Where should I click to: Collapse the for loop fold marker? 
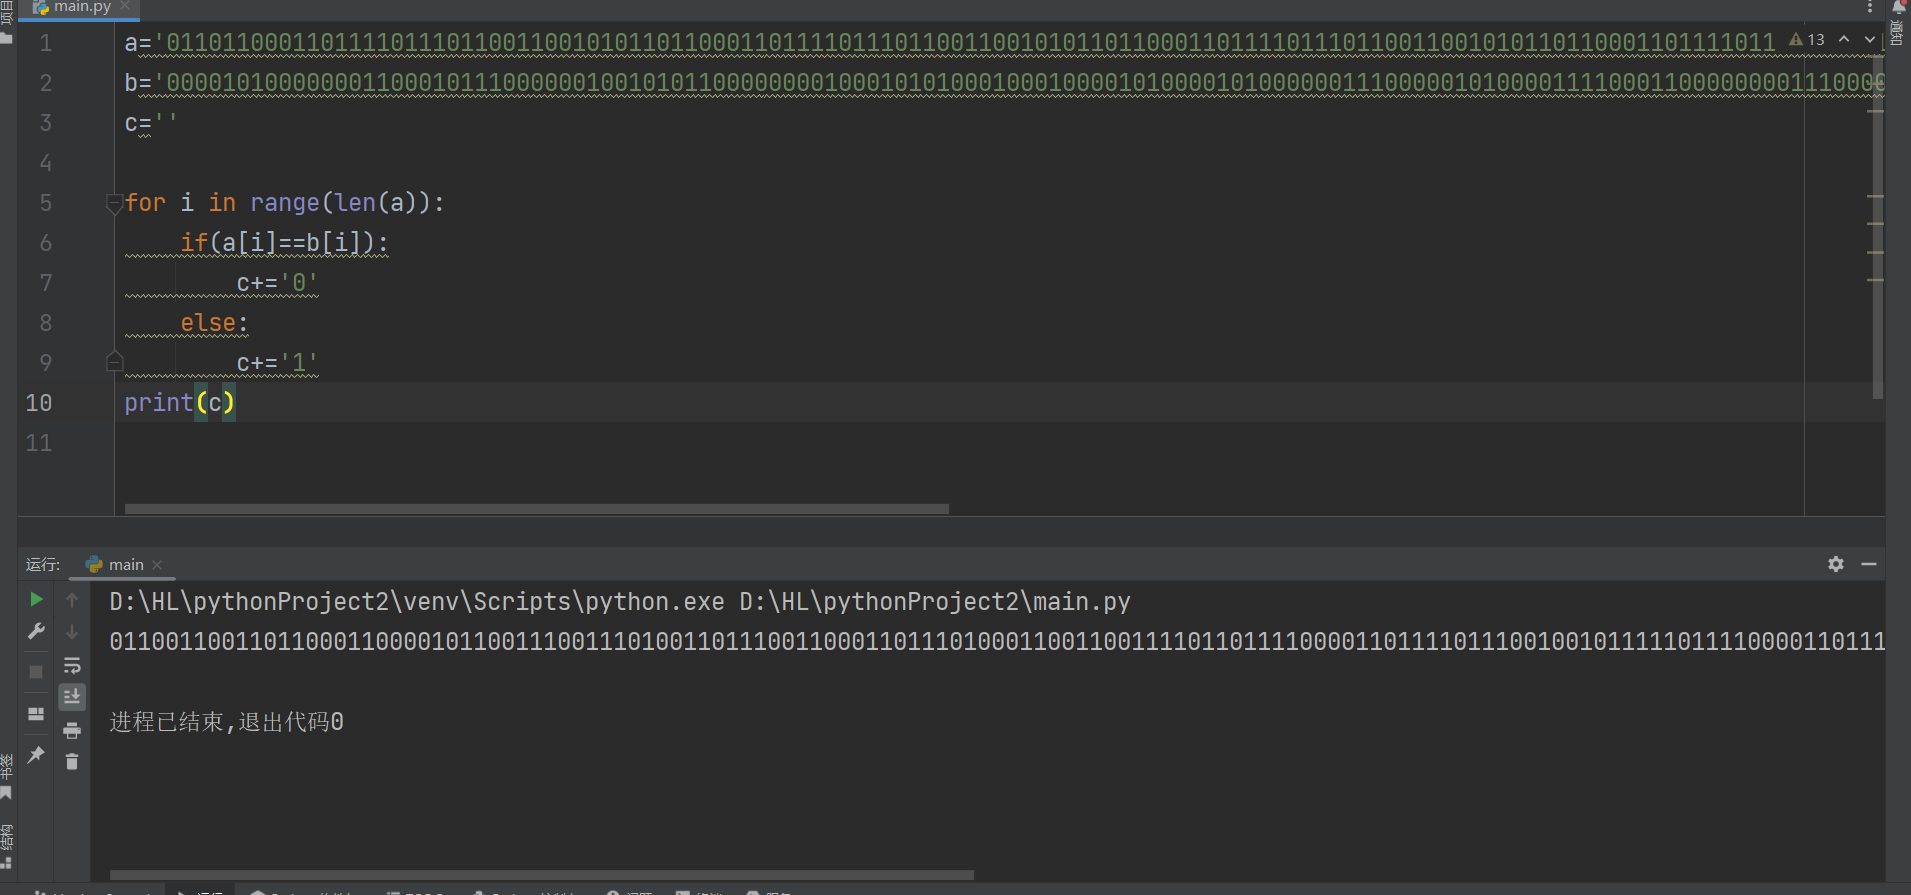coord(114,203)
